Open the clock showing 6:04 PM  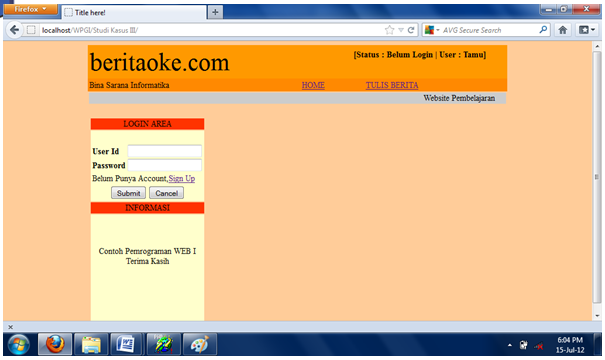point(570,345)
